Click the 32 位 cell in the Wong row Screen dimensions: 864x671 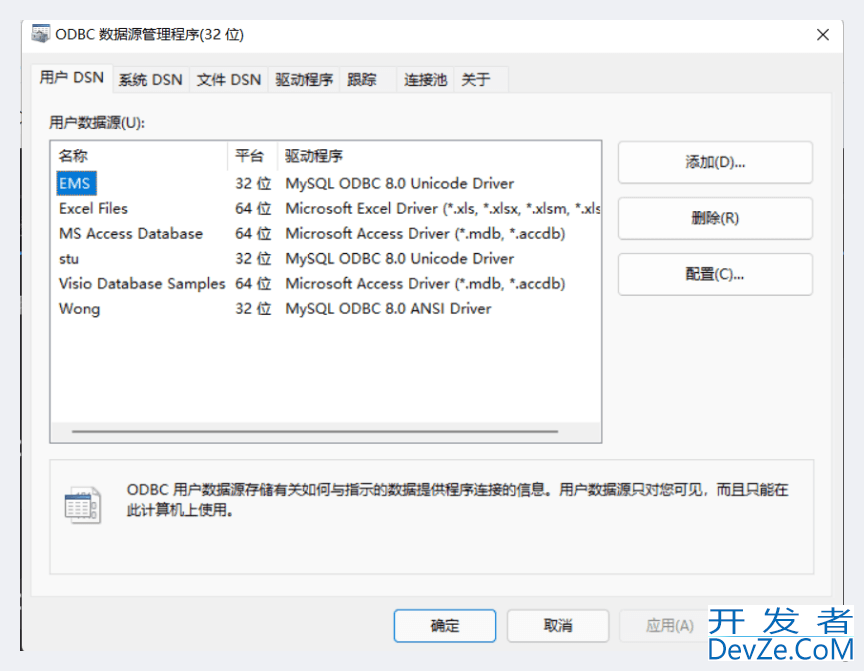point(253,309)
